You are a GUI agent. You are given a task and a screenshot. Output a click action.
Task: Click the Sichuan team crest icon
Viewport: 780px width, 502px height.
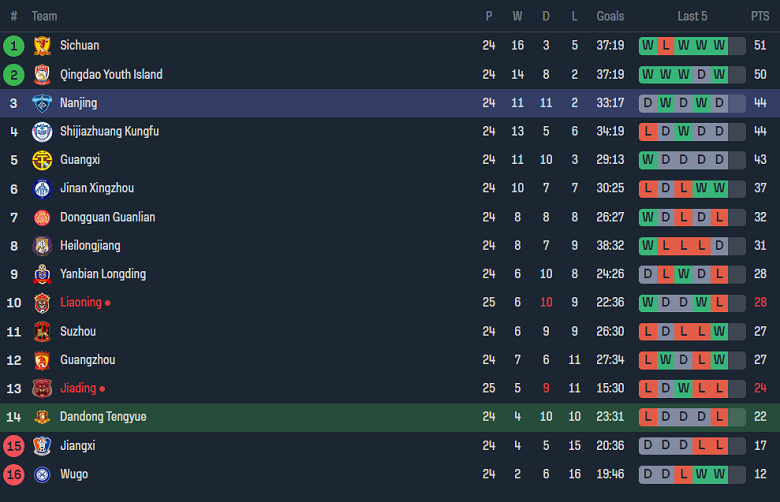coord(41,46)
